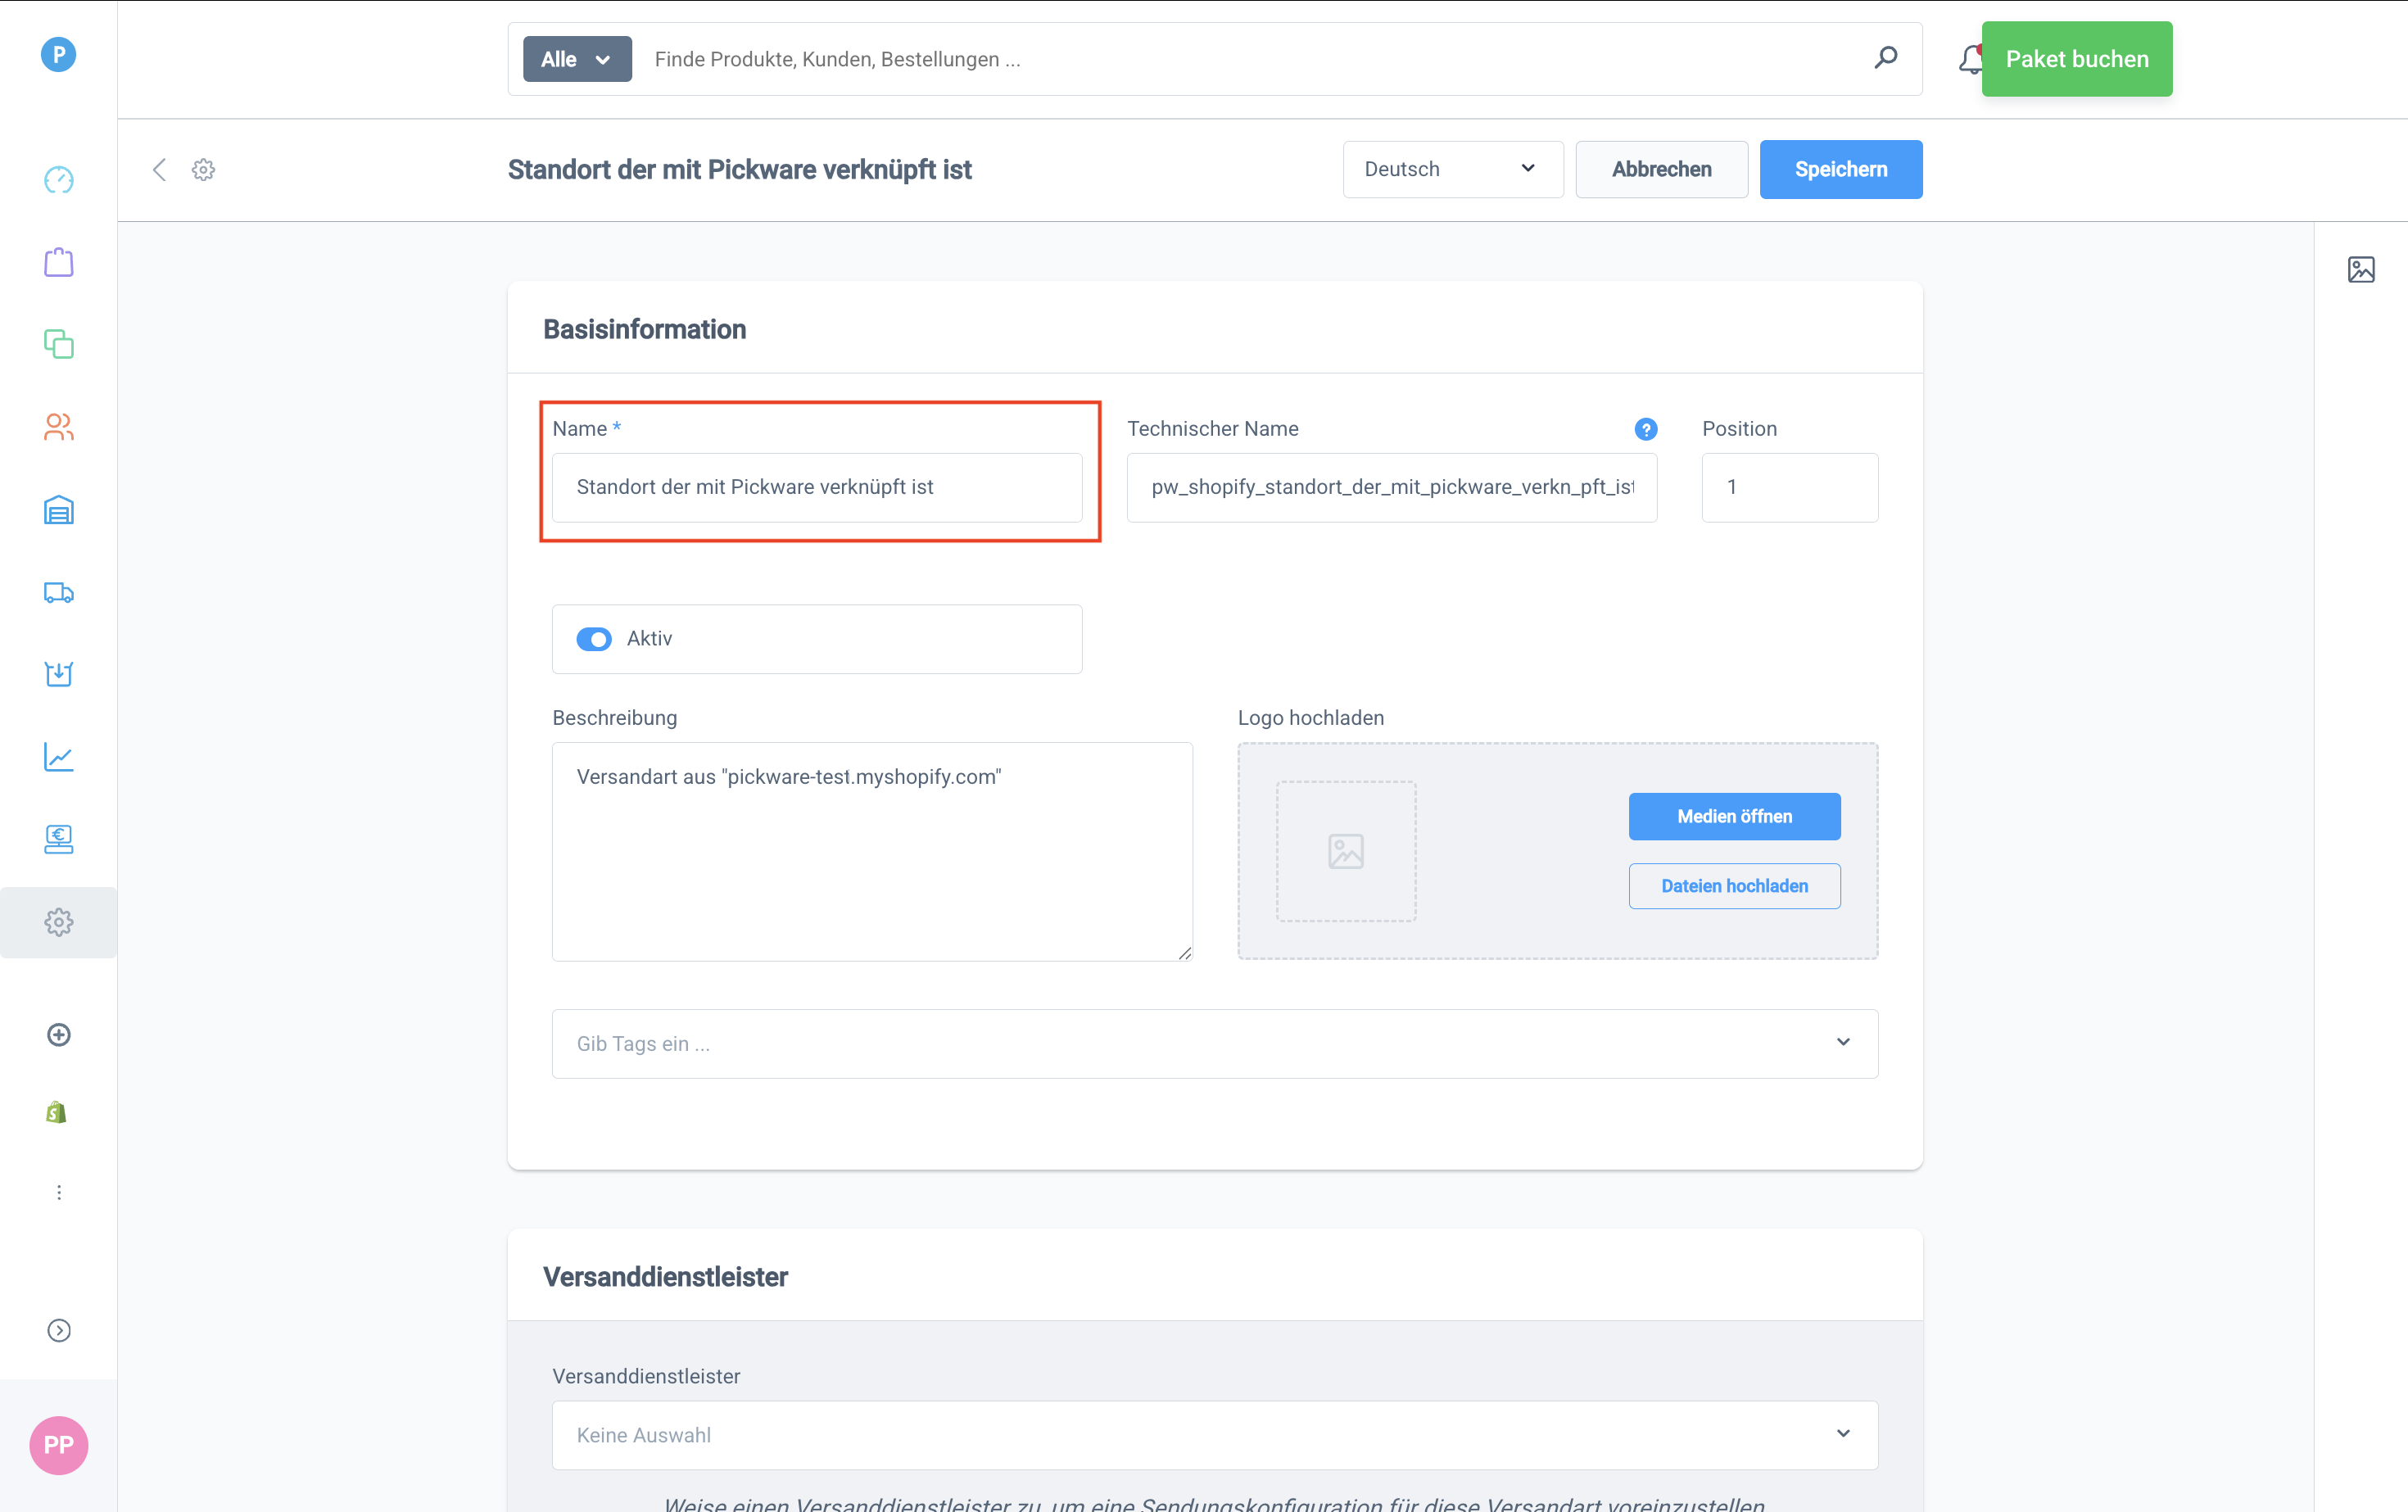Viewport: 2408px width, 1512px height.
Task: Click the Medien öffnen button
Action: (x=1734, y=816)
